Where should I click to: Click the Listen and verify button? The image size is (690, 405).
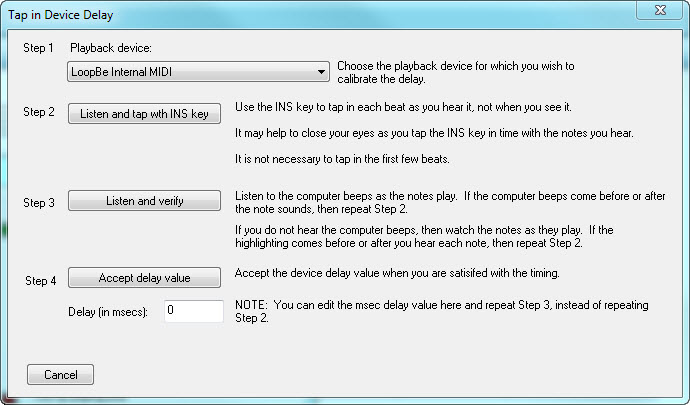[x=145, y=201]
